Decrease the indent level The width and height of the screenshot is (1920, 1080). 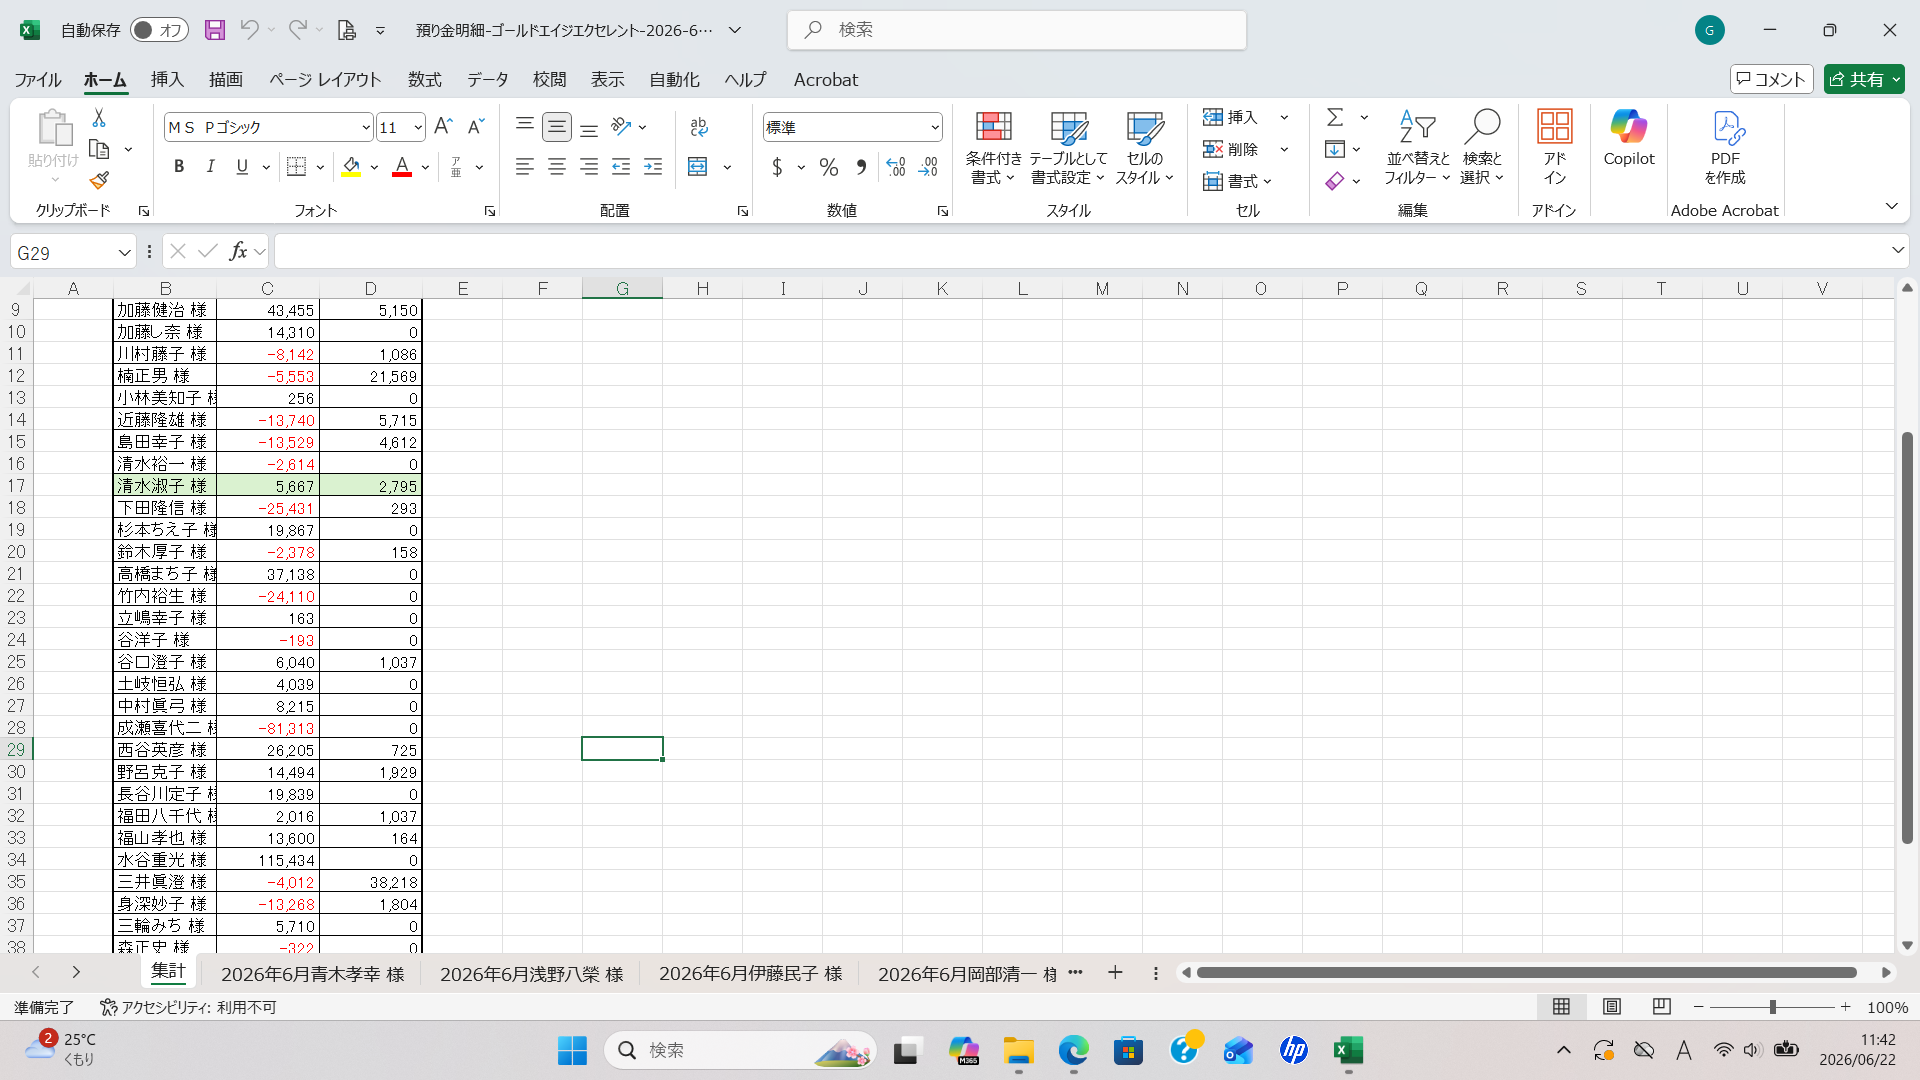click(x=621, y=167)
